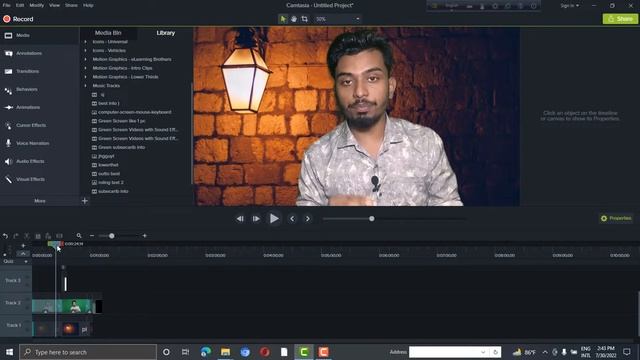Click the timeline zoom magnifier icon

[x=79, y=236]
